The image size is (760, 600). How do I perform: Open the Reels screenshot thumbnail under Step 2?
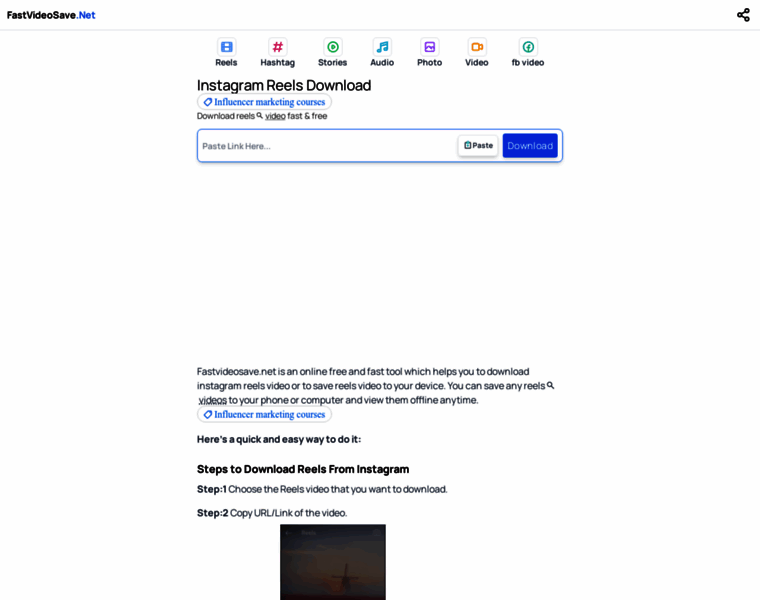click(332, 562)
